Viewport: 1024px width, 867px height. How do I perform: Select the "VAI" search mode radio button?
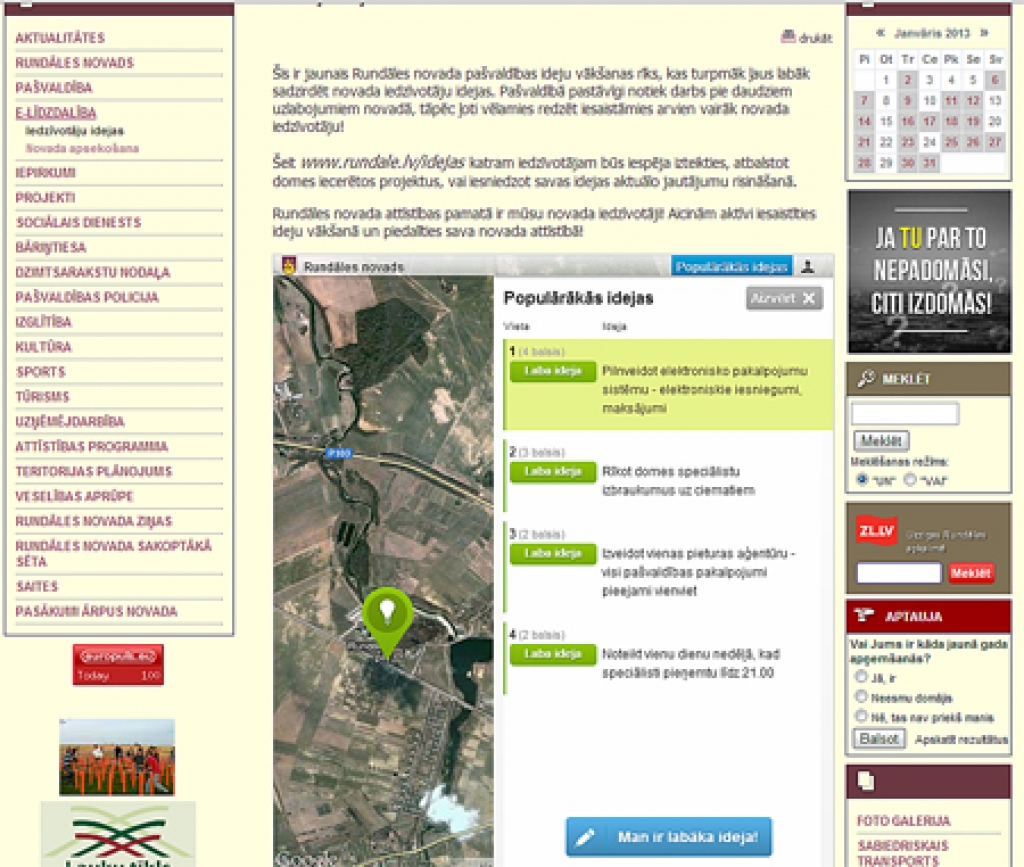[909, 480]
